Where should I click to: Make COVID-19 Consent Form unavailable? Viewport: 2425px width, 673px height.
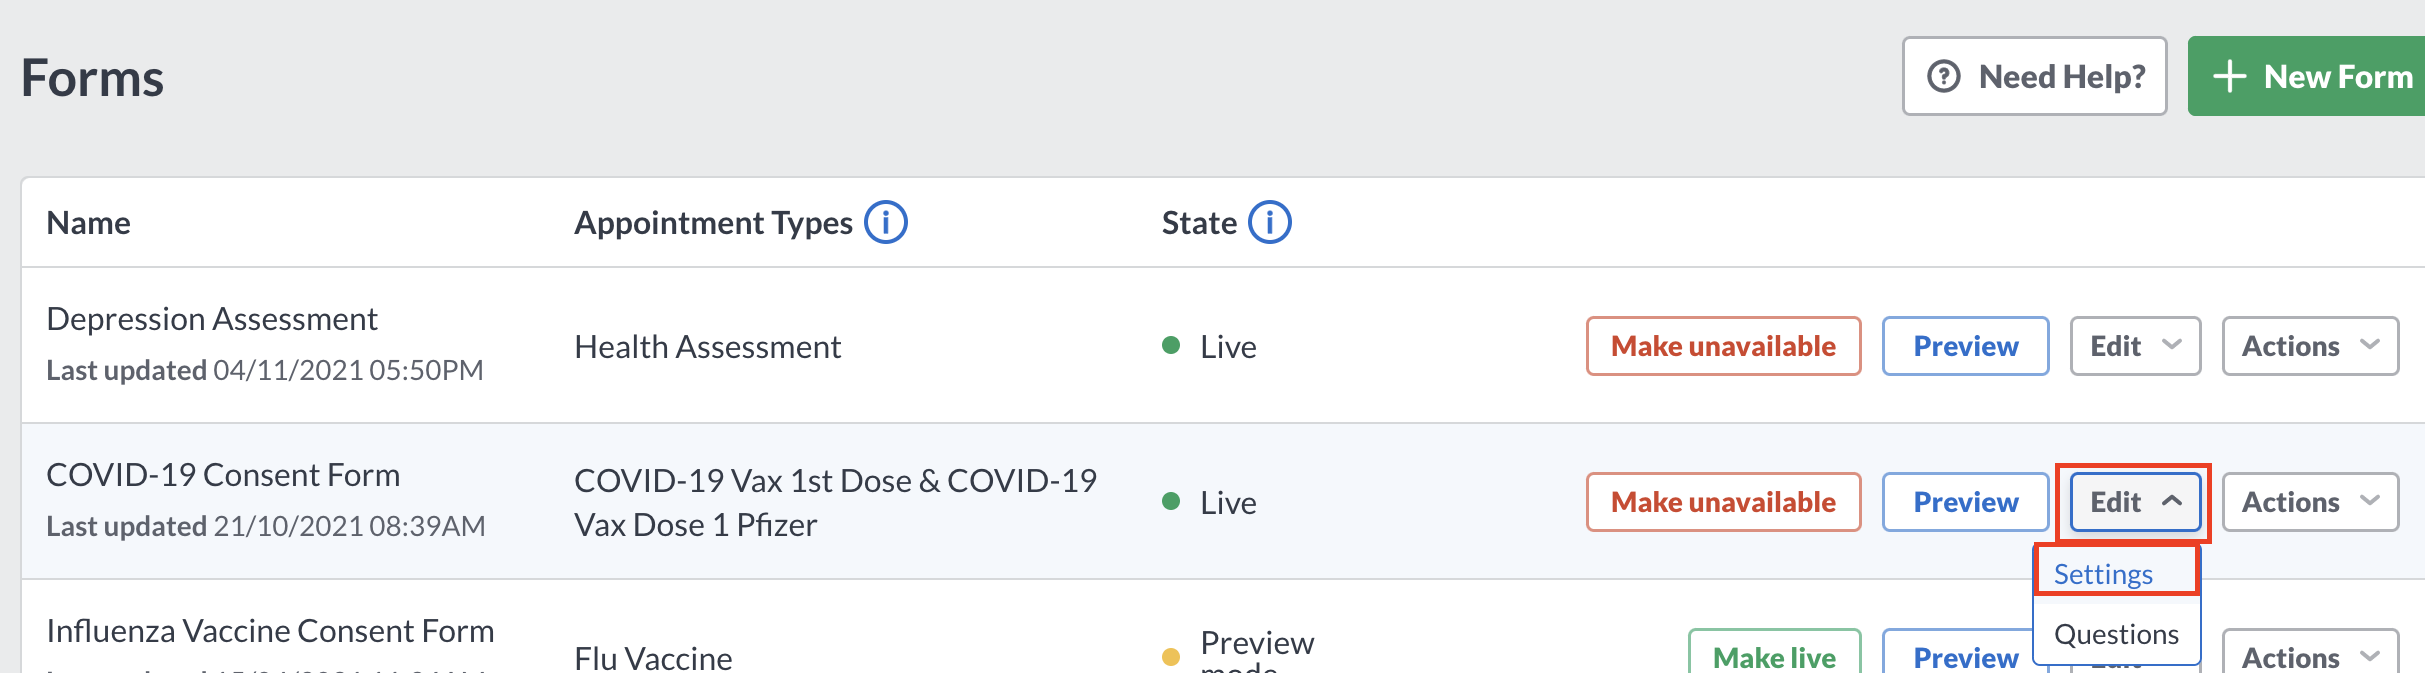(1724, 502)
